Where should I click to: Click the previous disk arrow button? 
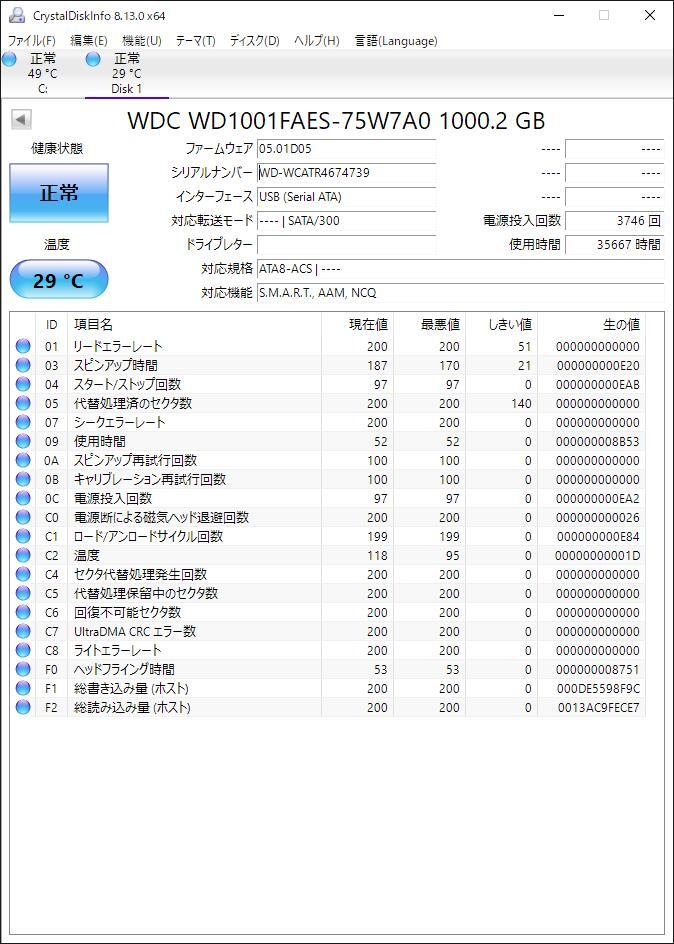[21, 120]
